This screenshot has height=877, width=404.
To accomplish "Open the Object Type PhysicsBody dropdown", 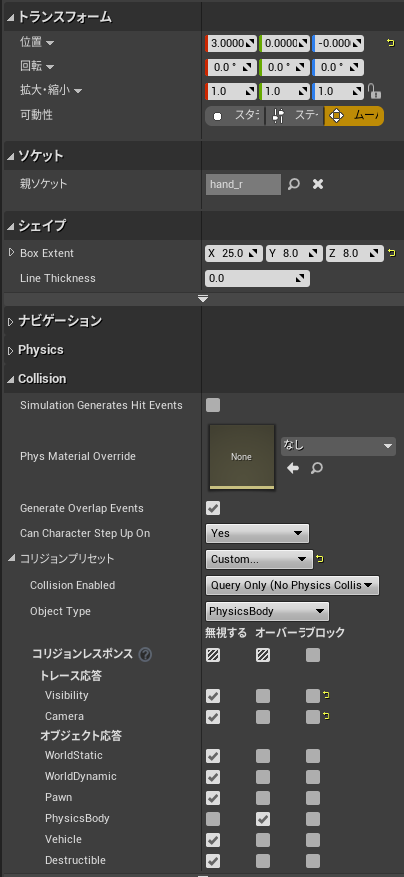I will [267, 611].
